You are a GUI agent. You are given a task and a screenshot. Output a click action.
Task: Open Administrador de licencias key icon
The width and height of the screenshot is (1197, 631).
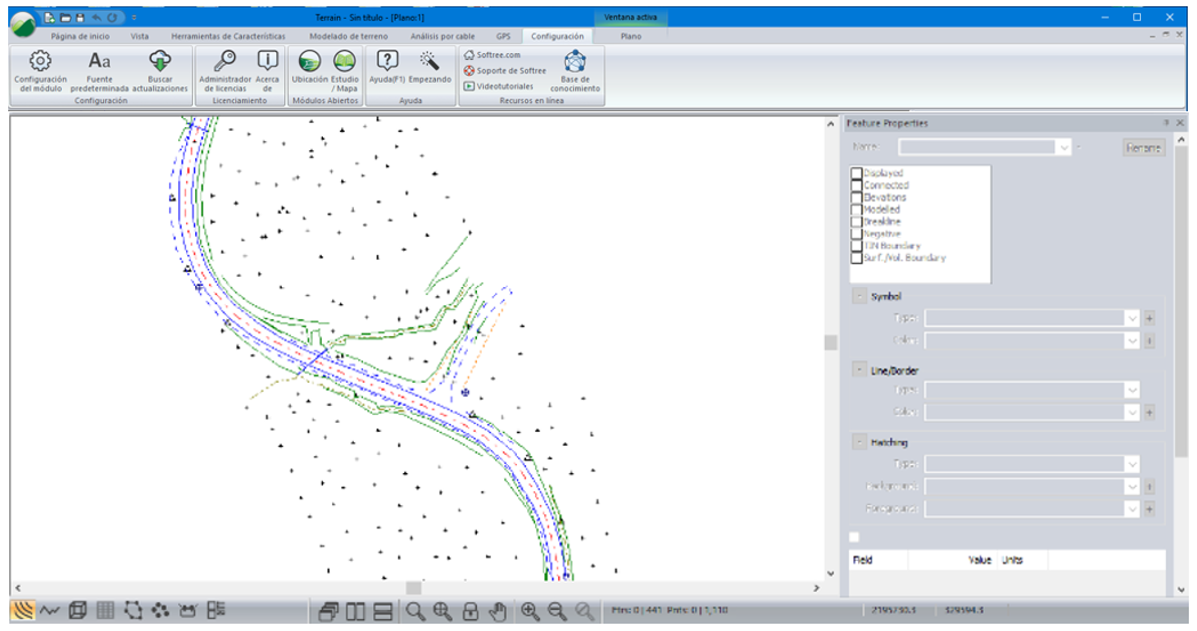click(x=225, y=61)
